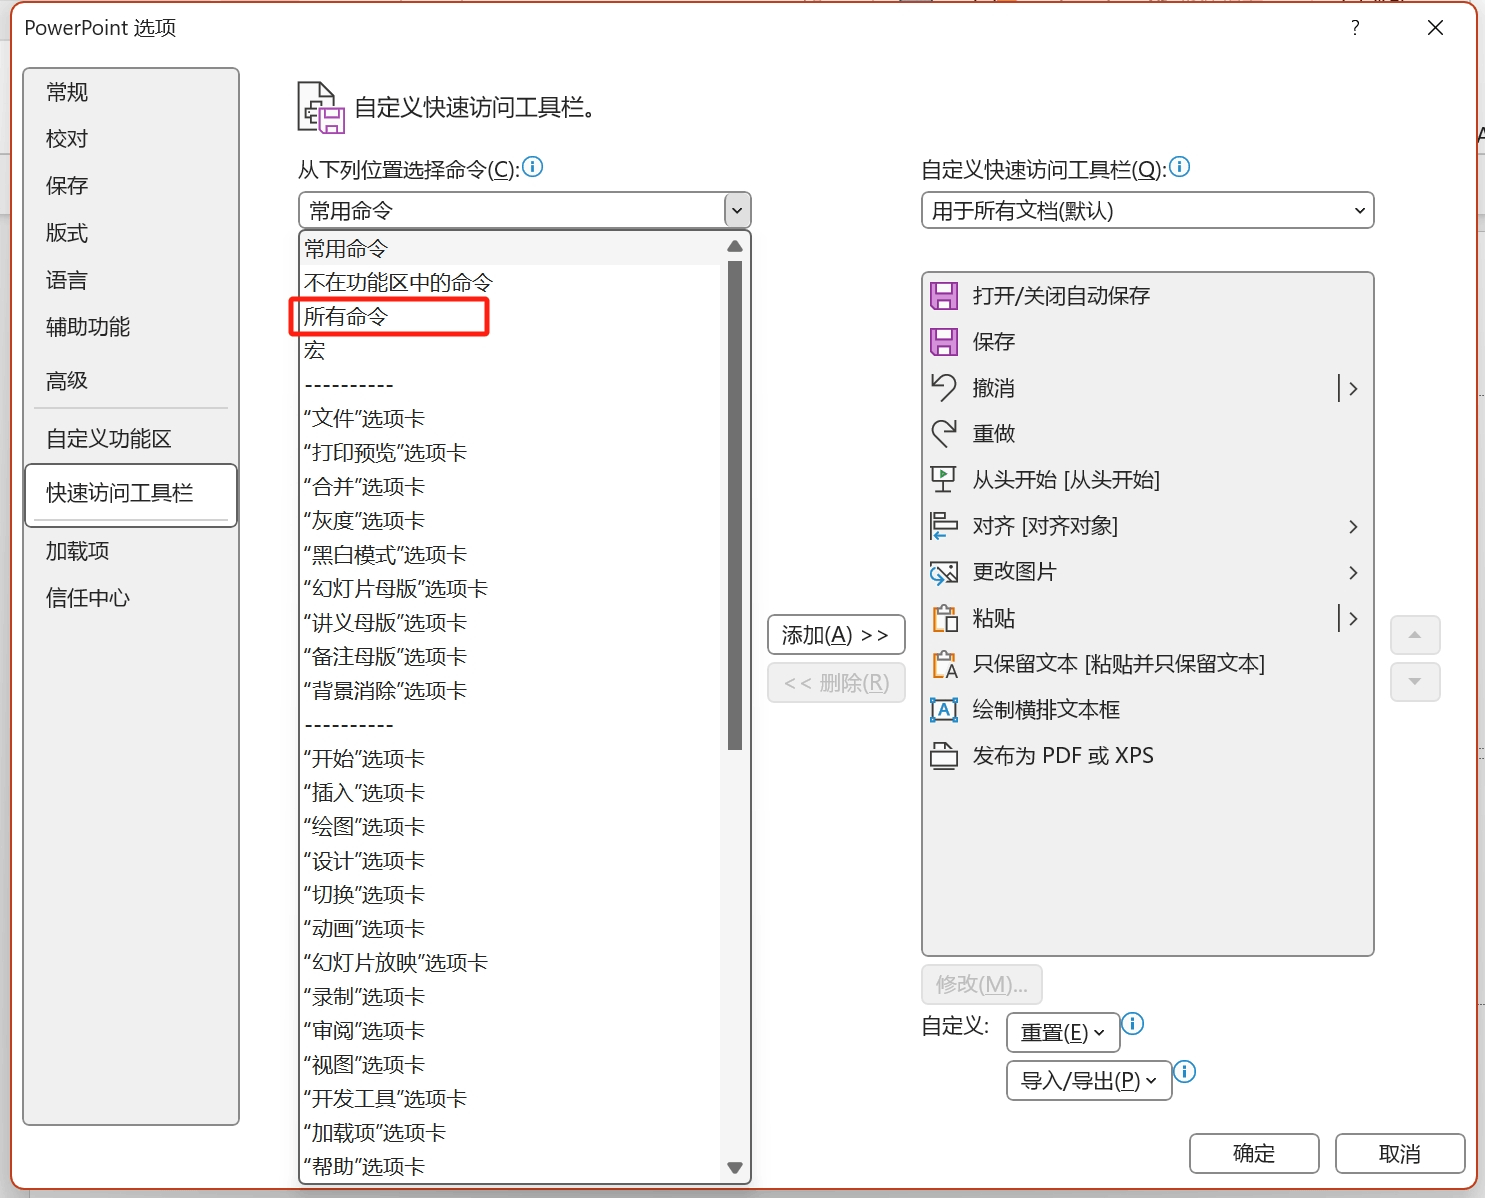Click info icon beside 从下列位置选择命令
Screen dimensions: 1485x1198
[x=533, y=167]
